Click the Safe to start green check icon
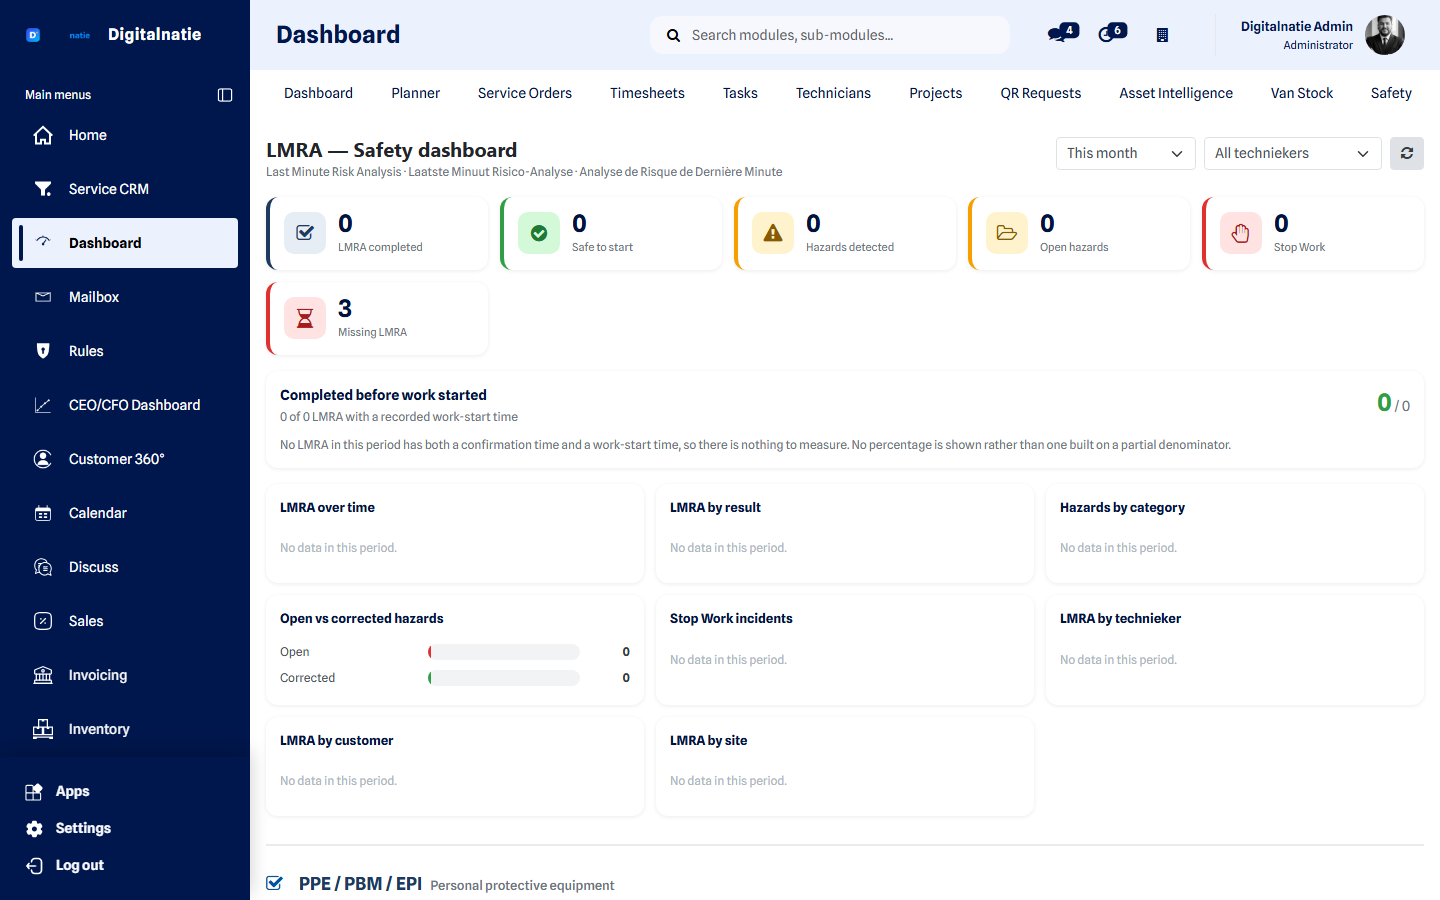1440x900 pixels. click(x=539, y=233)
